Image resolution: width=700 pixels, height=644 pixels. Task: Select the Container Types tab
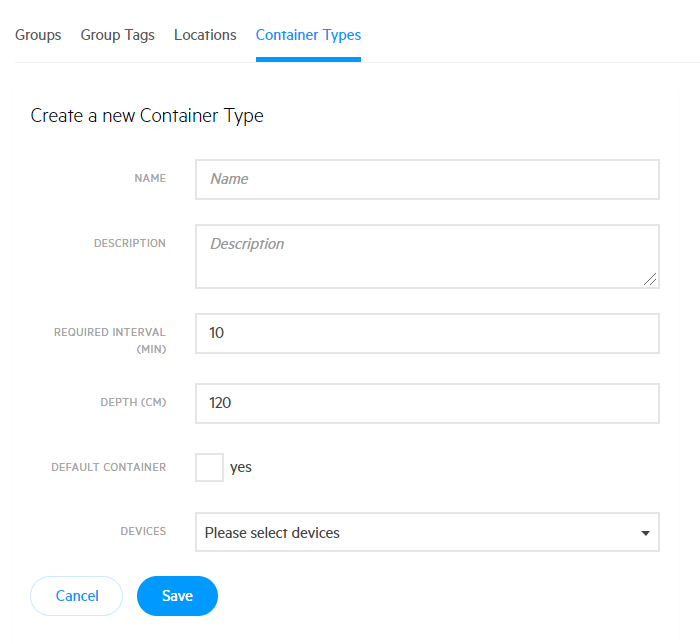pos(308,35)
